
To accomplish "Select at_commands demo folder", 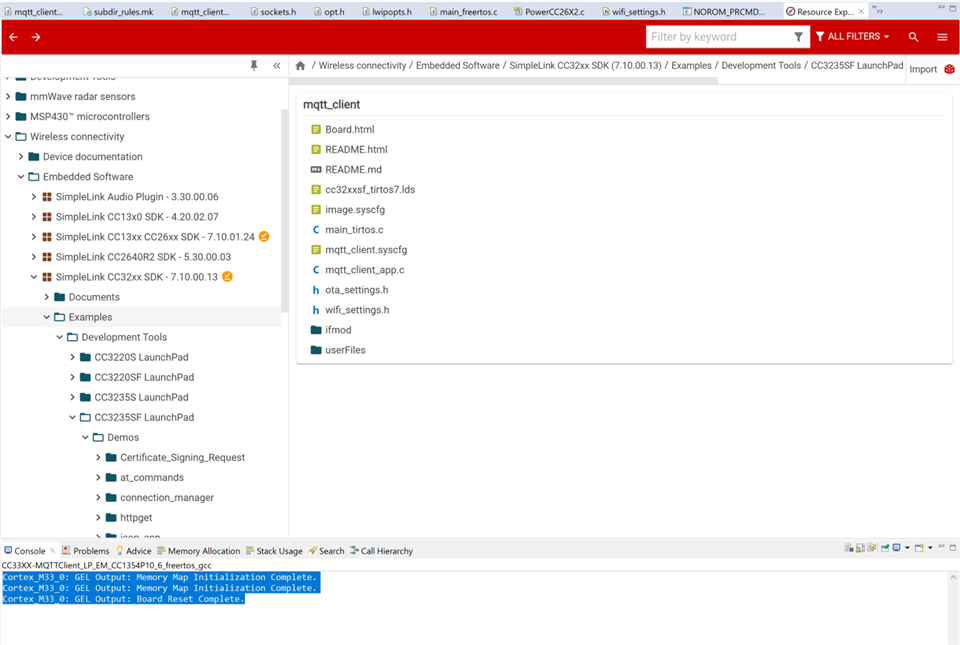I will (152, 477).
